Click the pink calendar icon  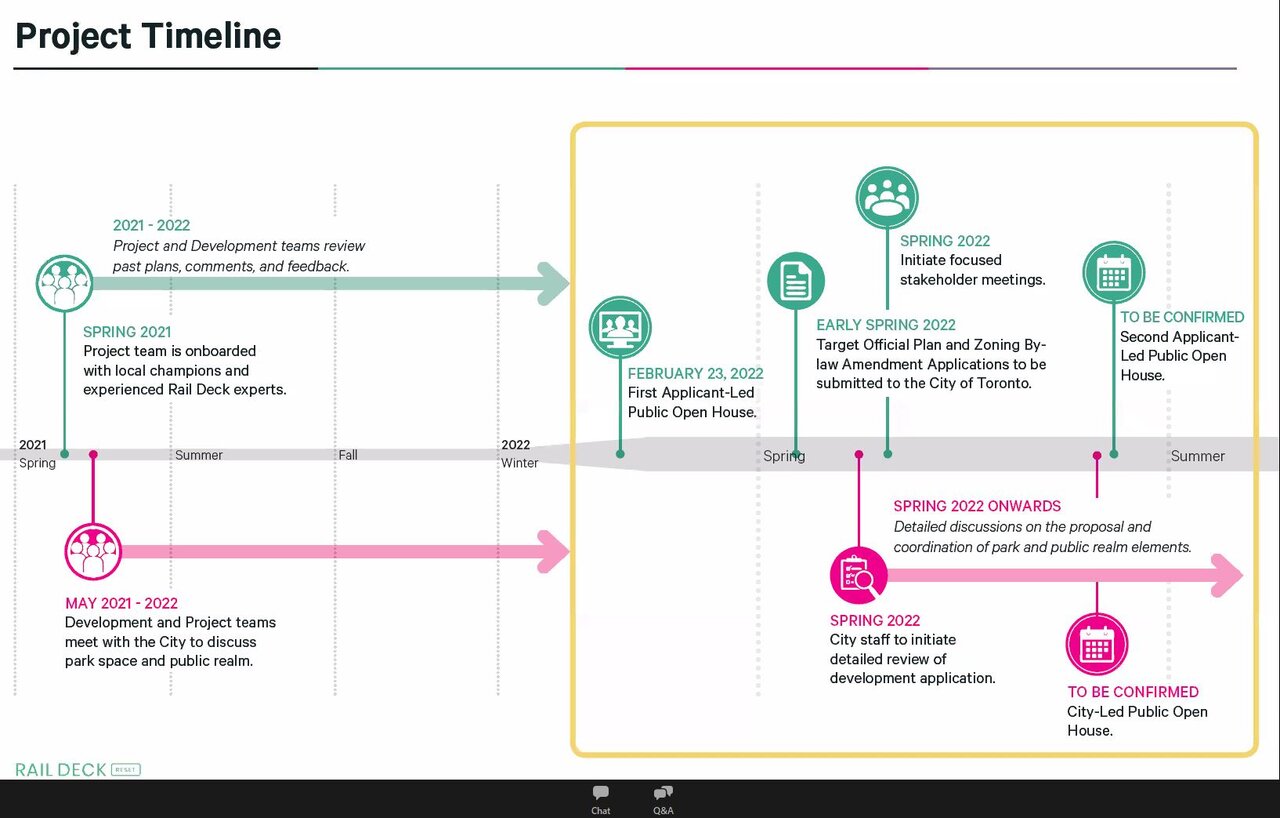click(x=1097, y=645)
